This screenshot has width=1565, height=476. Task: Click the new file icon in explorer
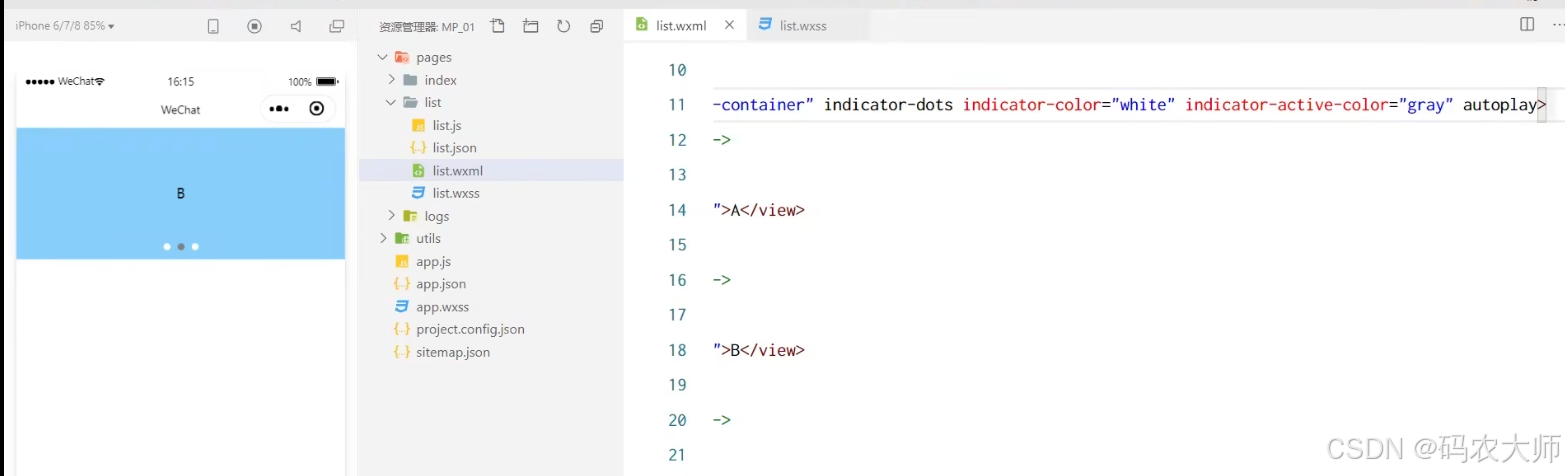tap(498, 26)
